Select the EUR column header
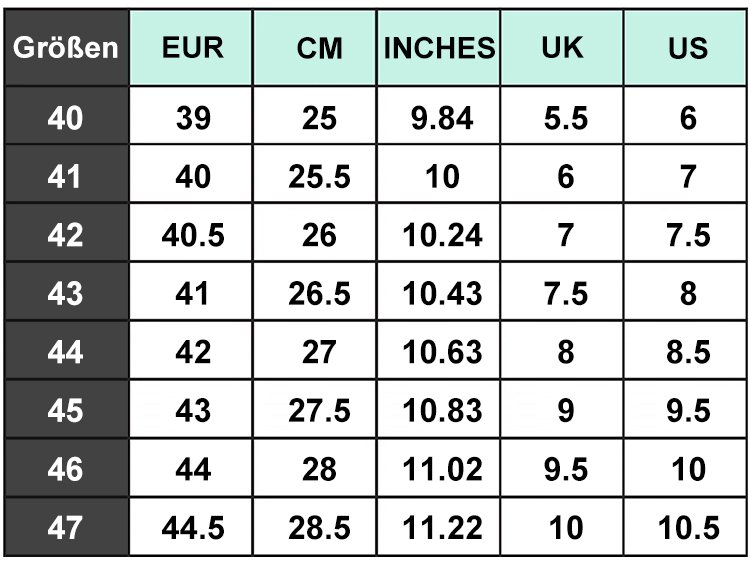Viewport: 750px width, 563px height. tap(191, 47)
